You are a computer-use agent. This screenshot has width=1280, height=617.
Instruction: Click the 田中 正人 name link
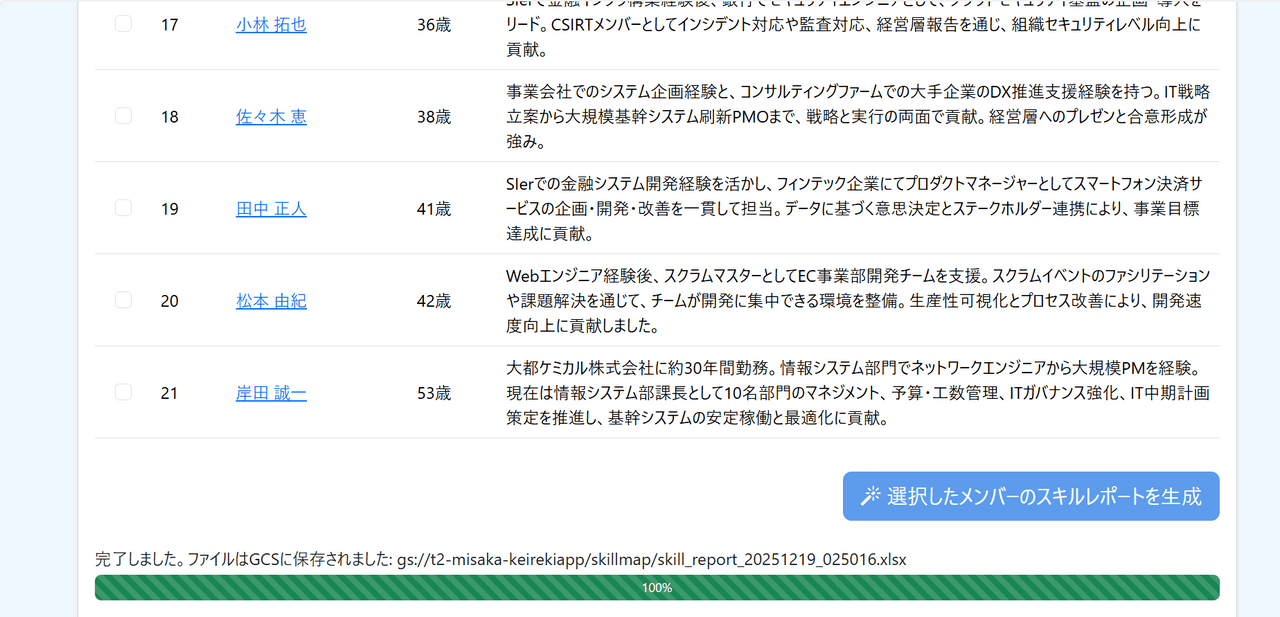[271, 209]
